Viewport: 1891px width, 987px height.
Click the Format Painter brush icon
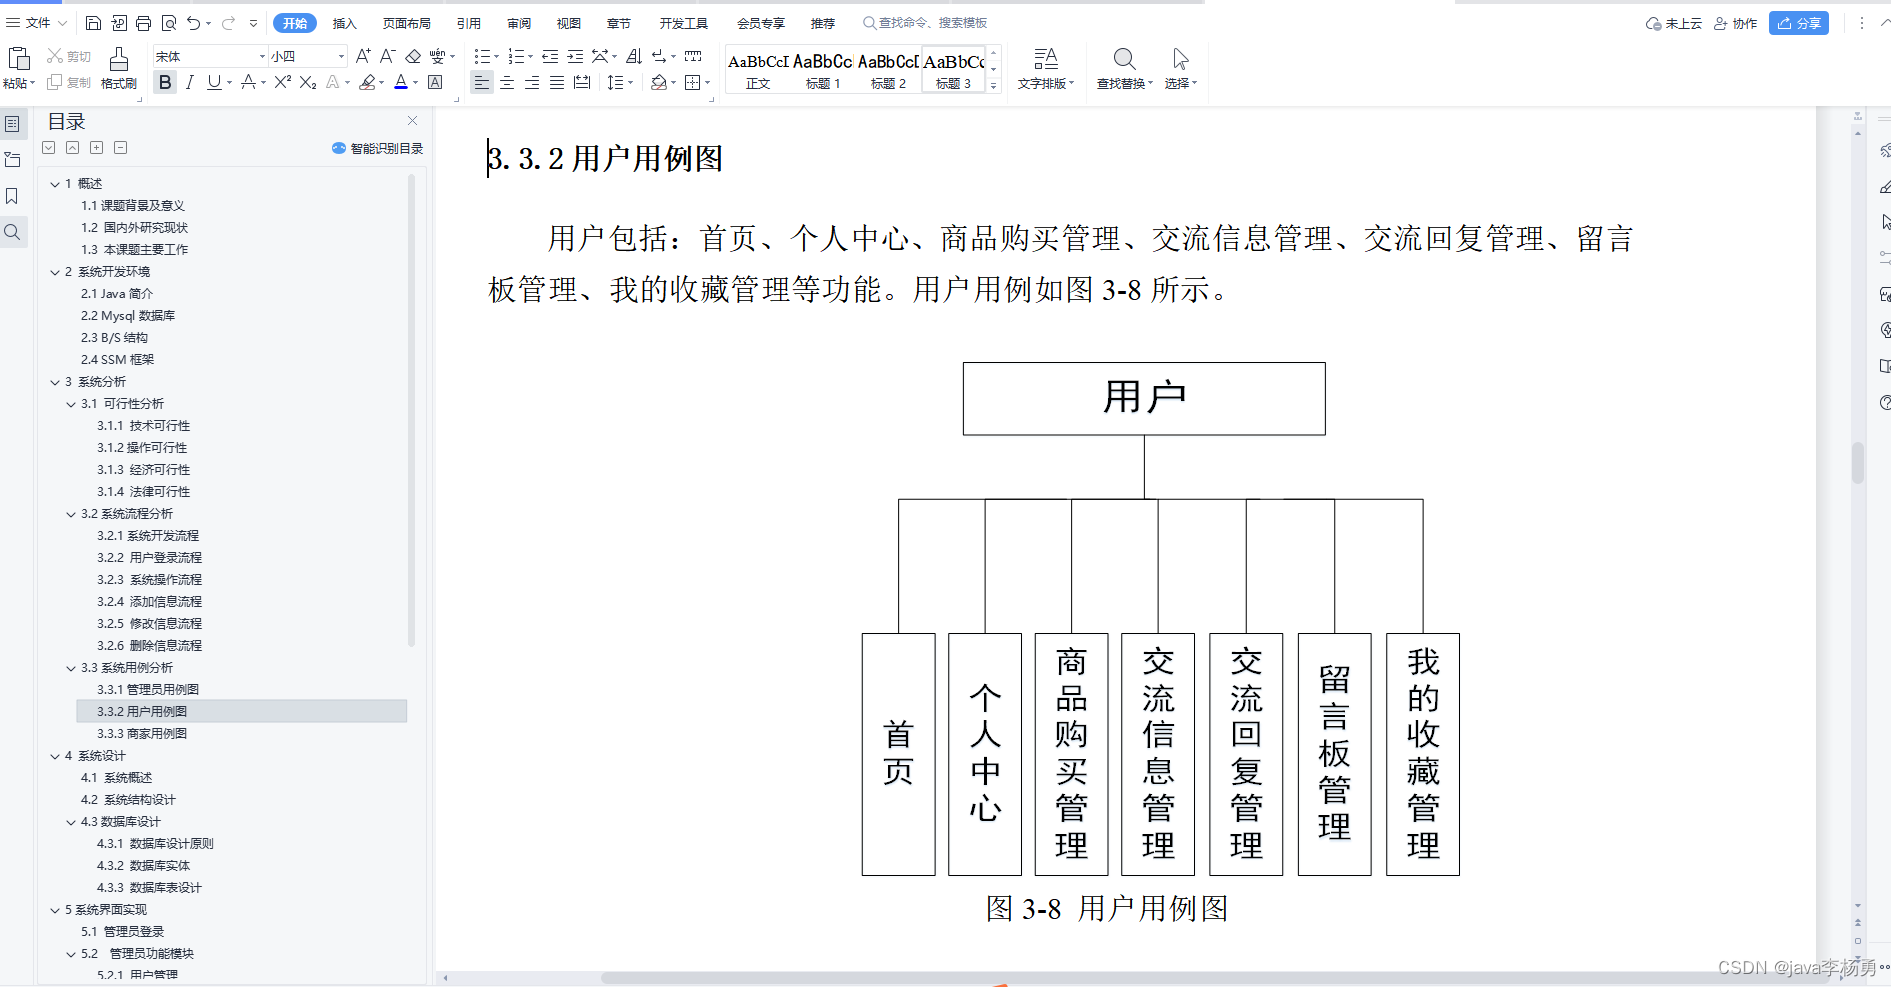pyautogui.click(x=119, y=59)
